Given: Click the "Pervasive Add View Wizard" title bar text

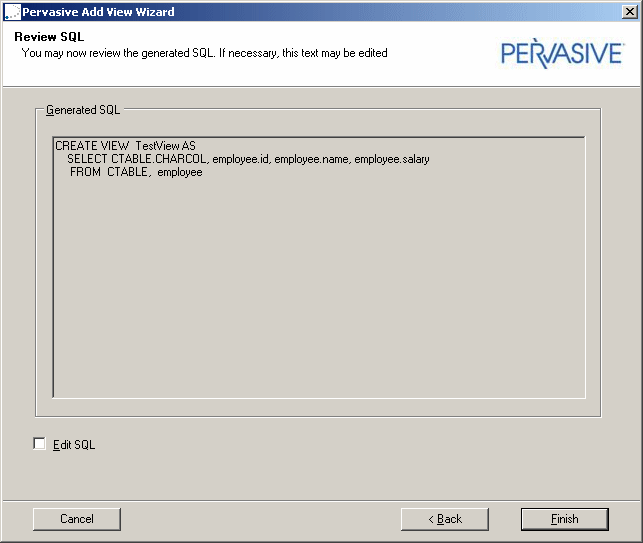Looking at the screenshot, I should (98, 12).
